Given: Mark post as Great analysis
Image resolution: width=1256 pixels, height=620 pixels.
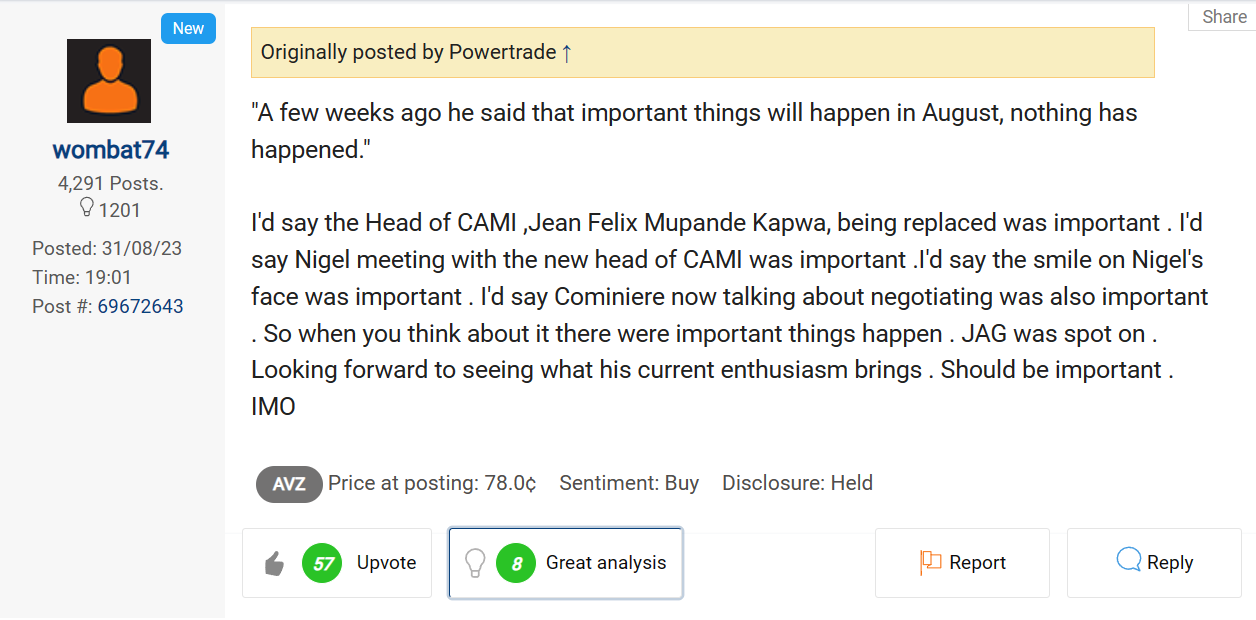Looking at the screenshot, I should (605, 563).
